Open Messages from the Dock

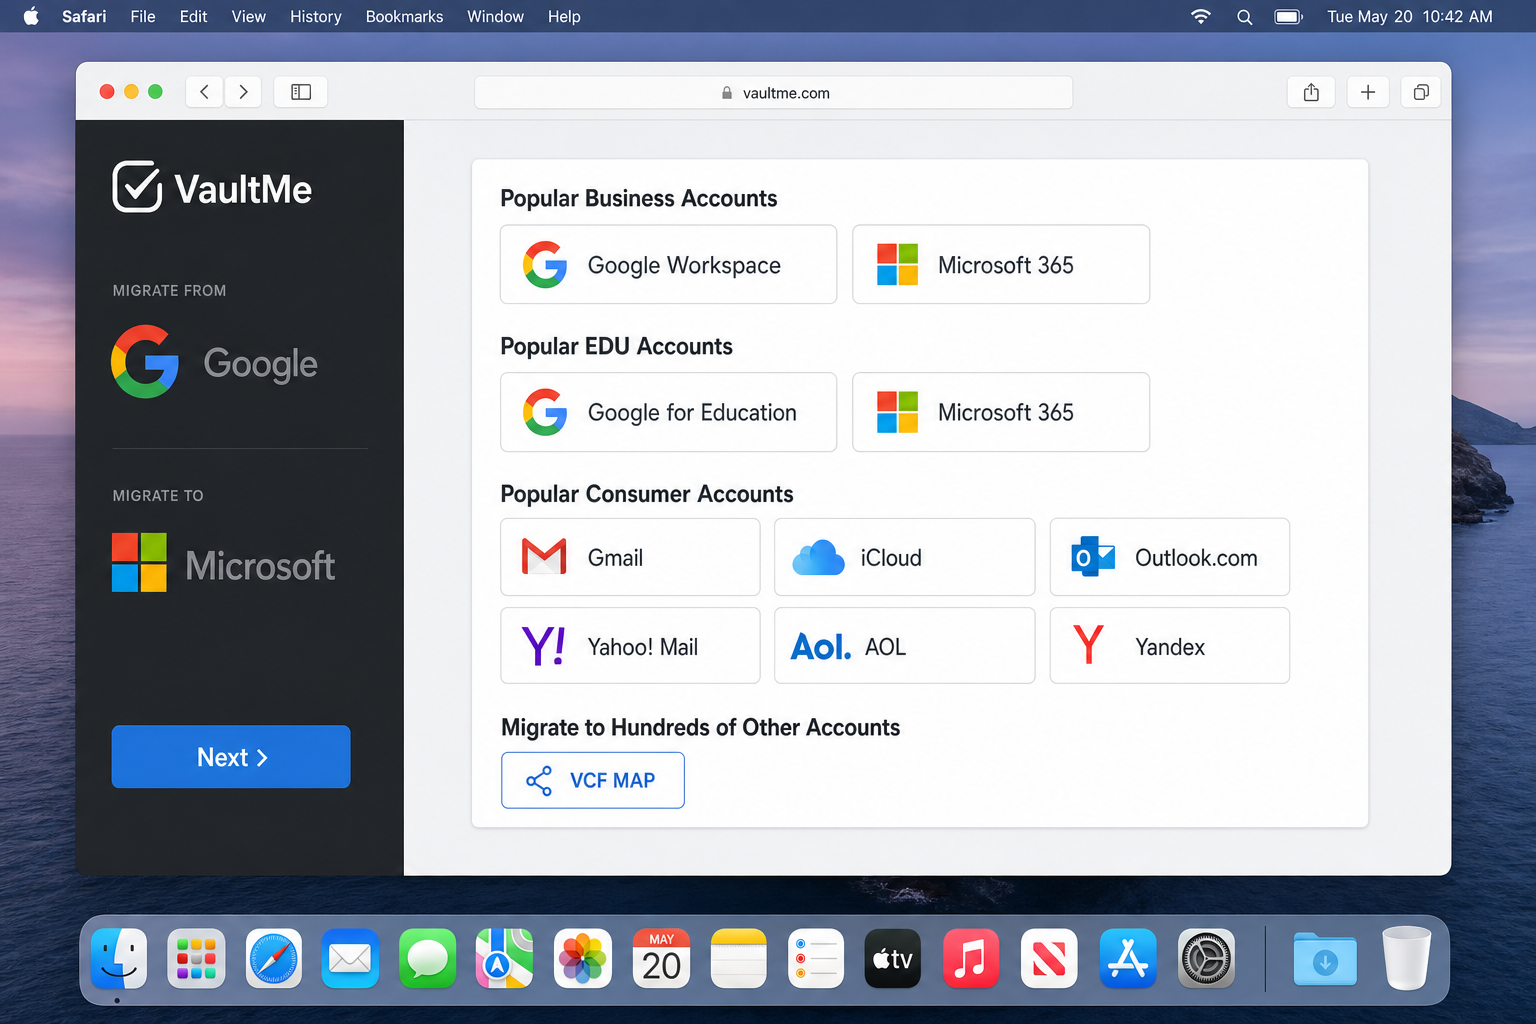coord(428,958)
